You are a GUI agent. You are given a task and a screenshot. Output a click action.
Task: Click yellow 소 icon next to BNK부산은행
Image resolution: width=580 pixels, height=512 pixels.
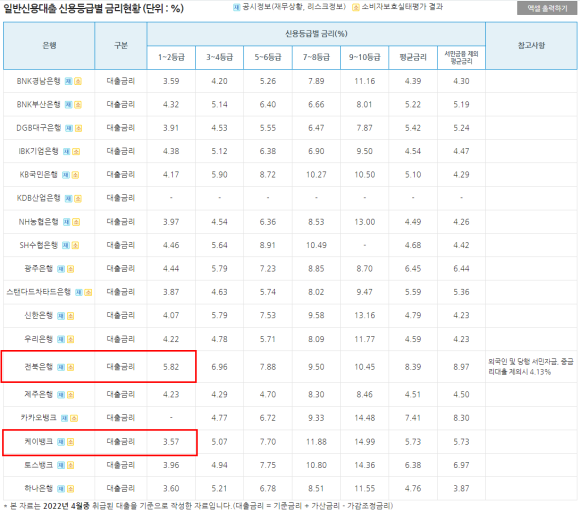[x=78, y=105]
